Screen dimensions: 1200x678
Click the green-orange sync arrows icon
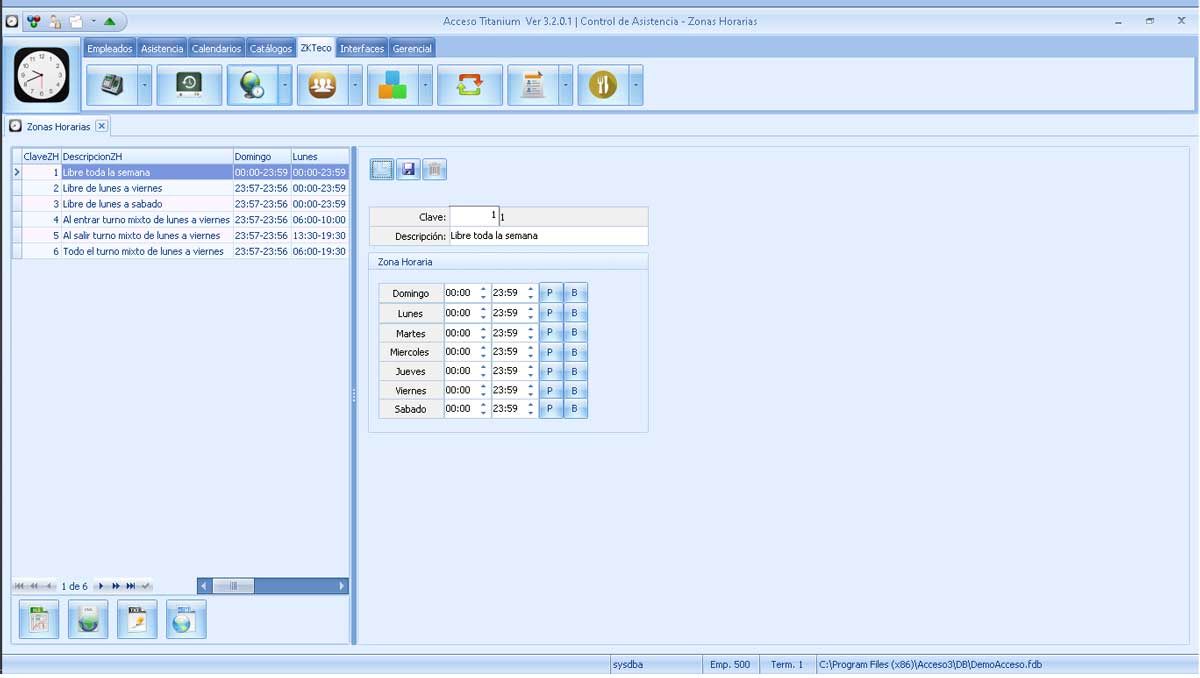pos(469,86)
